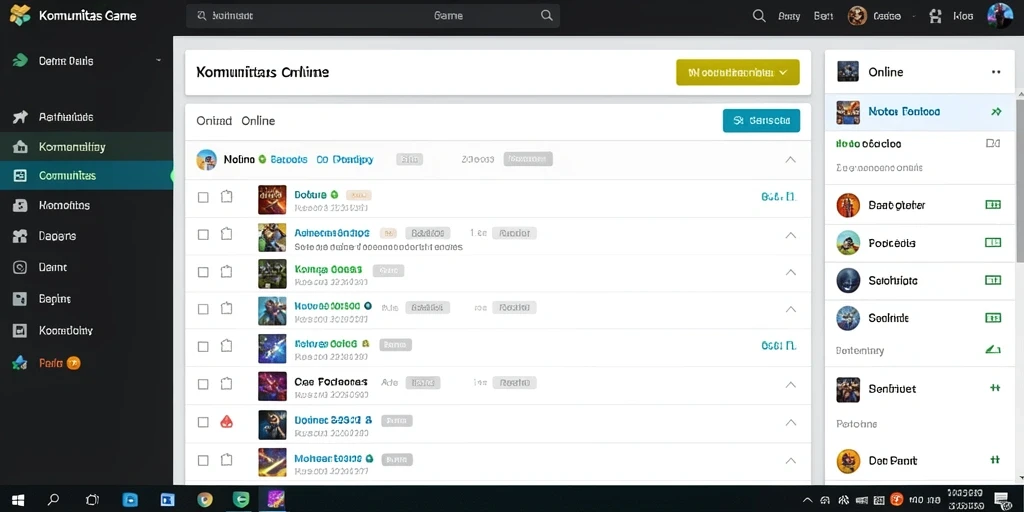Click the search icon beside Bsry in the header

pyautogui.click(x=759, y=16)
